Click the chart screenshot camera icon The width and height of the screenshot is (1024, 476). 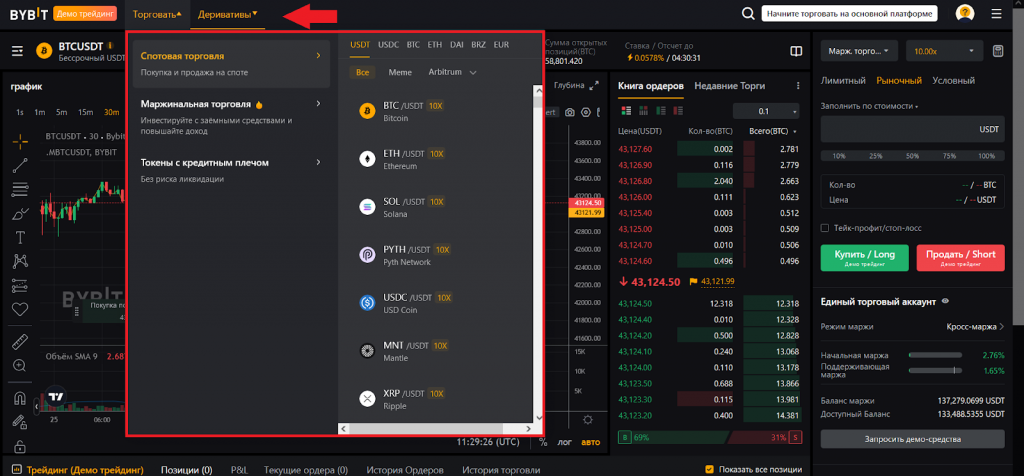pos(570,112)
